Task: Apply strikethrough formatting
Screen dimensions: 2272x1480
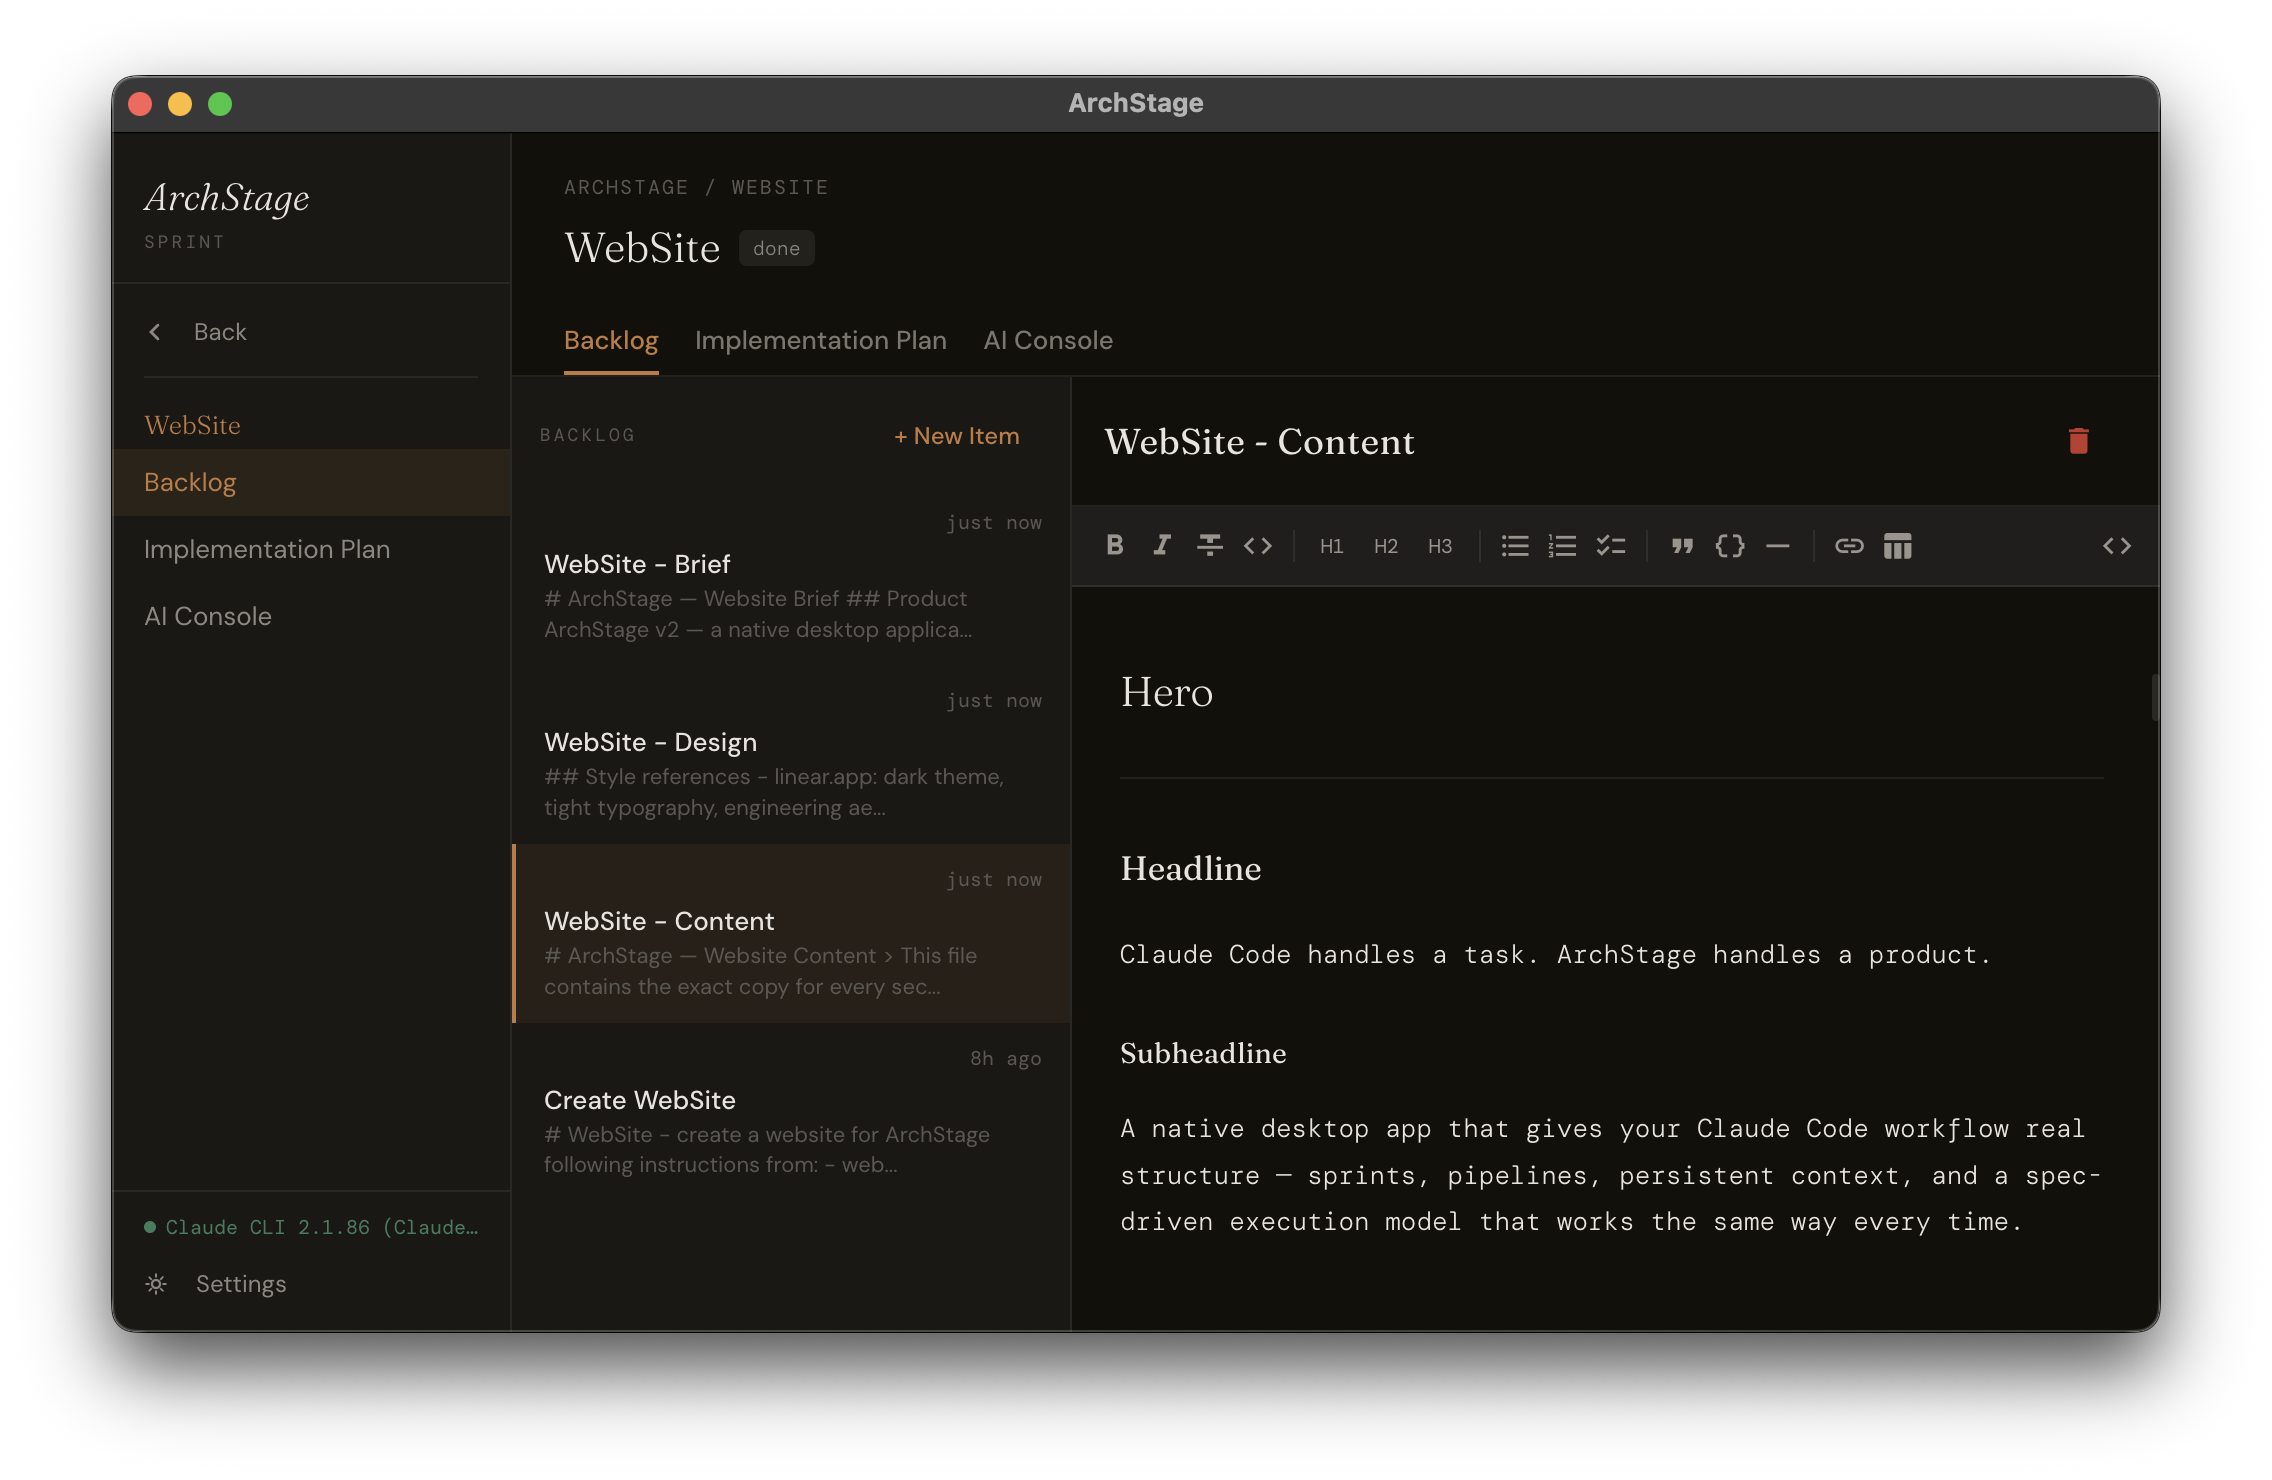Action: tap(1210, 545)
